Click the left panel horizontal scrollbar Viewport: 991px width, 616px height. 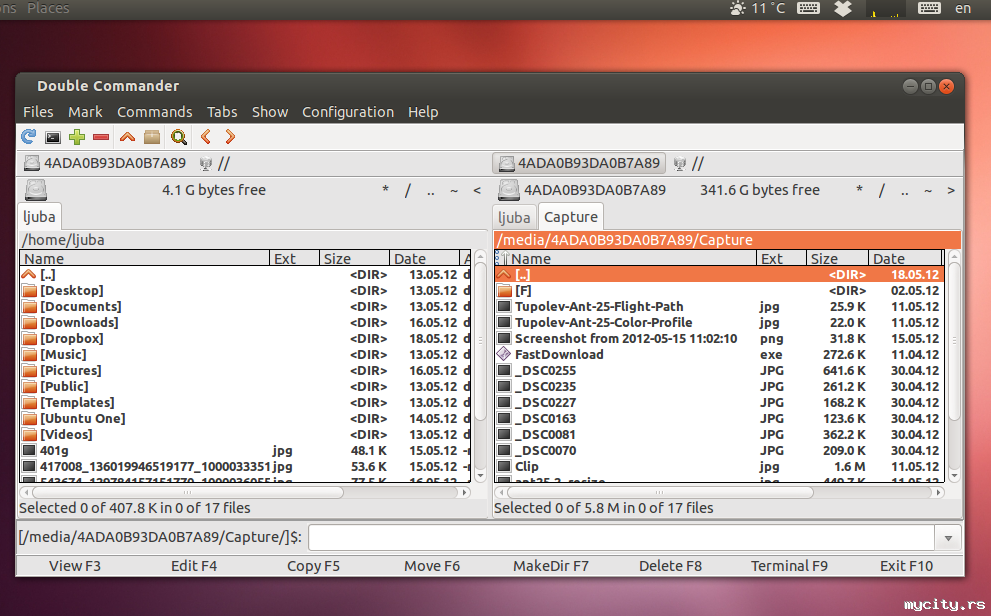pos(245,492)
